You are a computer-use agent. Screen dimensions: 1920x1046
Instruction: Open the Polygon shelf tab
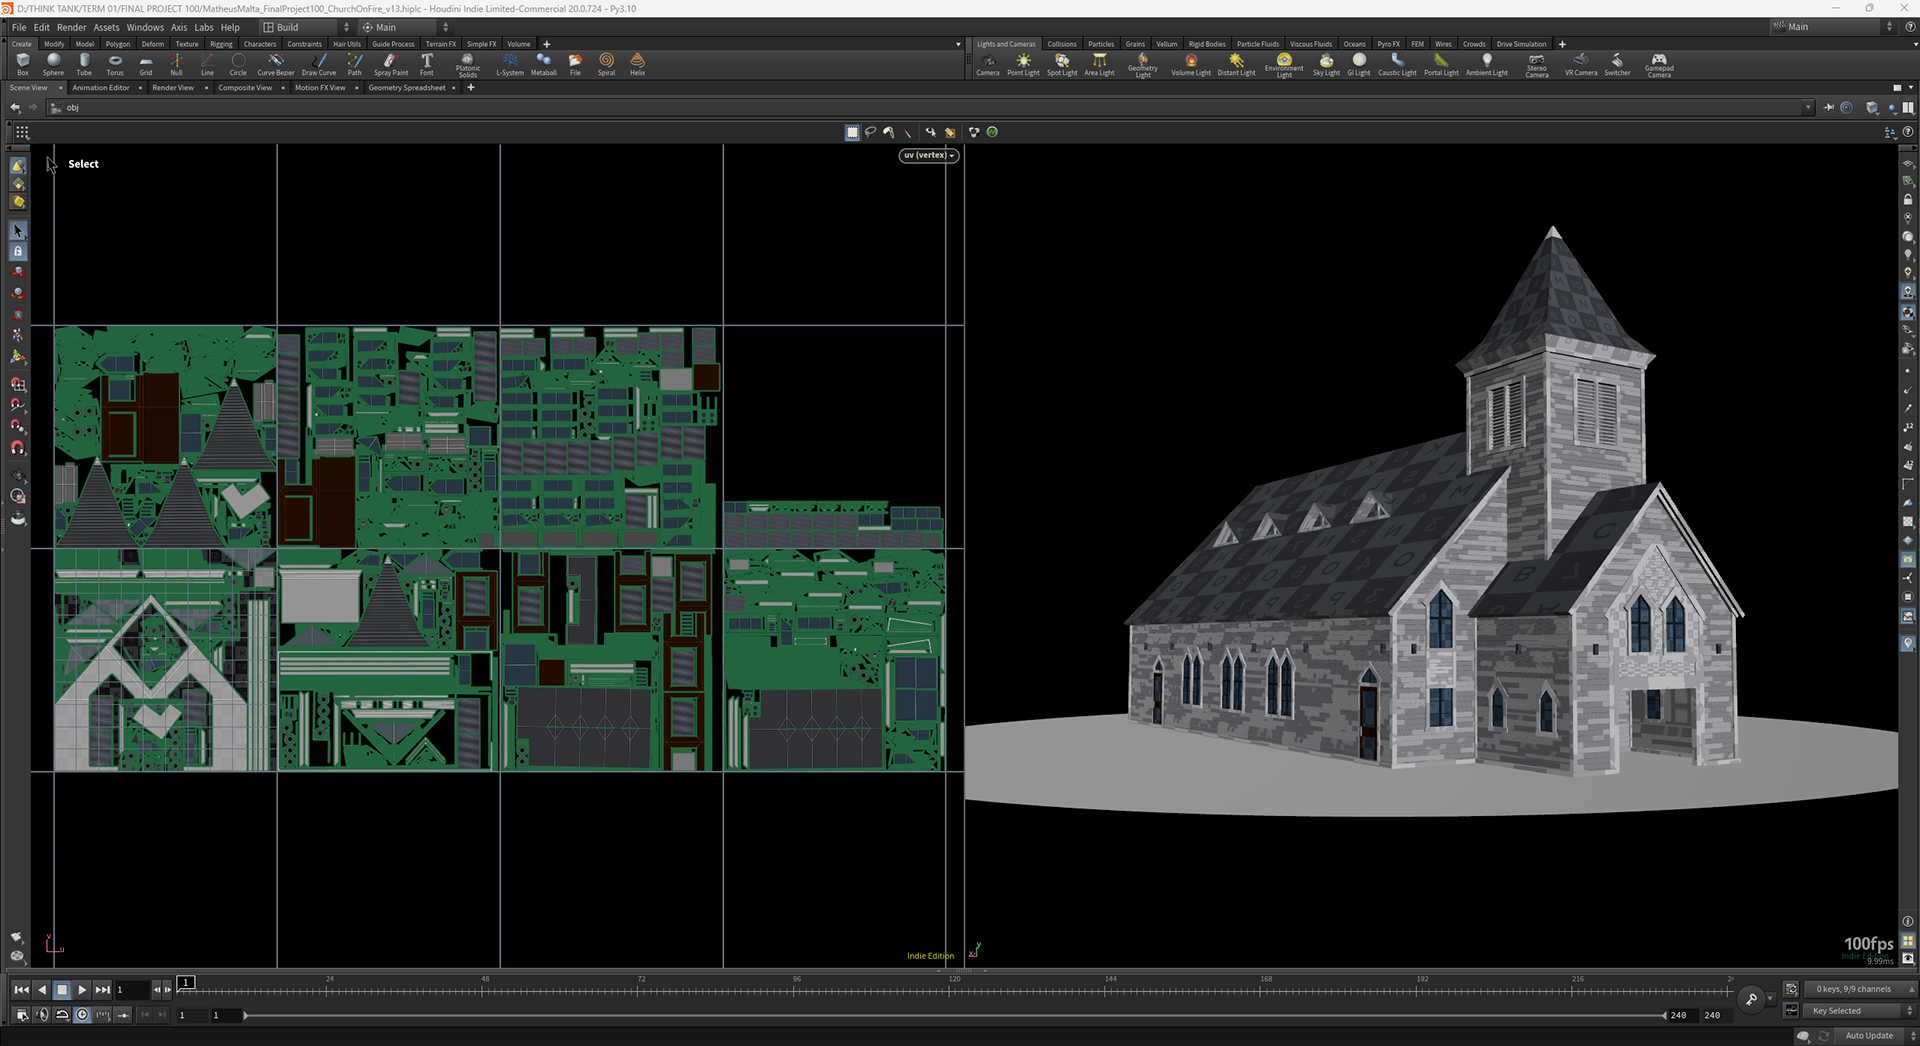point(118,44)
